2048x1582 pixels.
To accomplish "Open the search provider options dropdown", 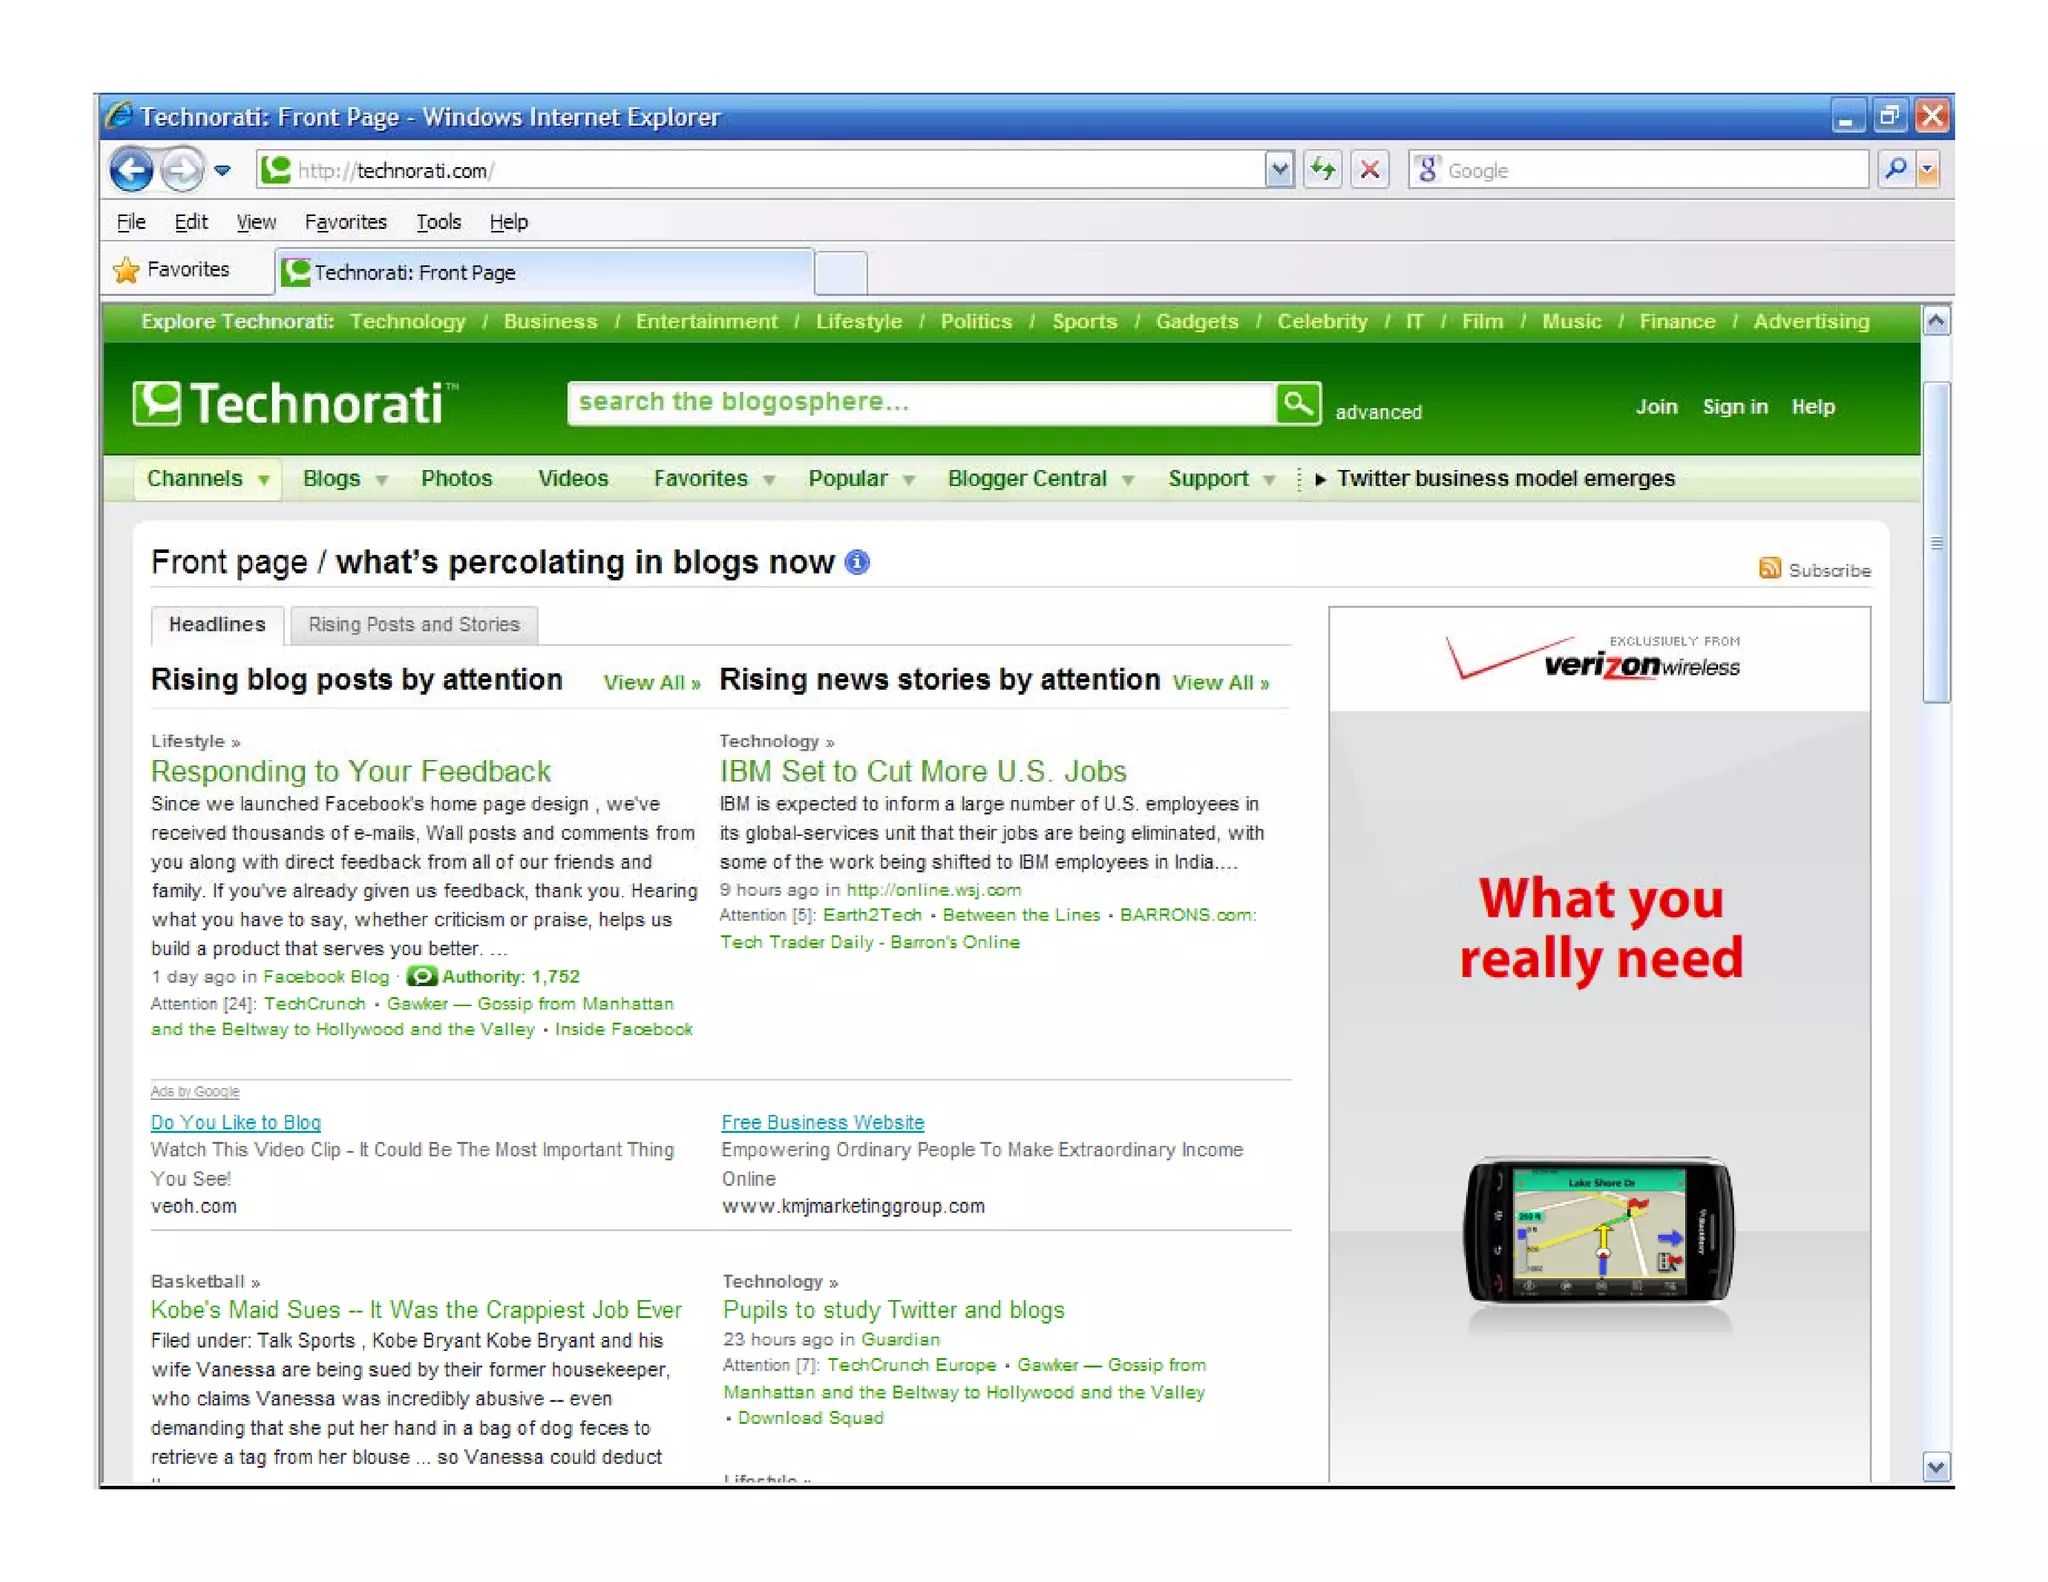I will (x=1929, y=170).
